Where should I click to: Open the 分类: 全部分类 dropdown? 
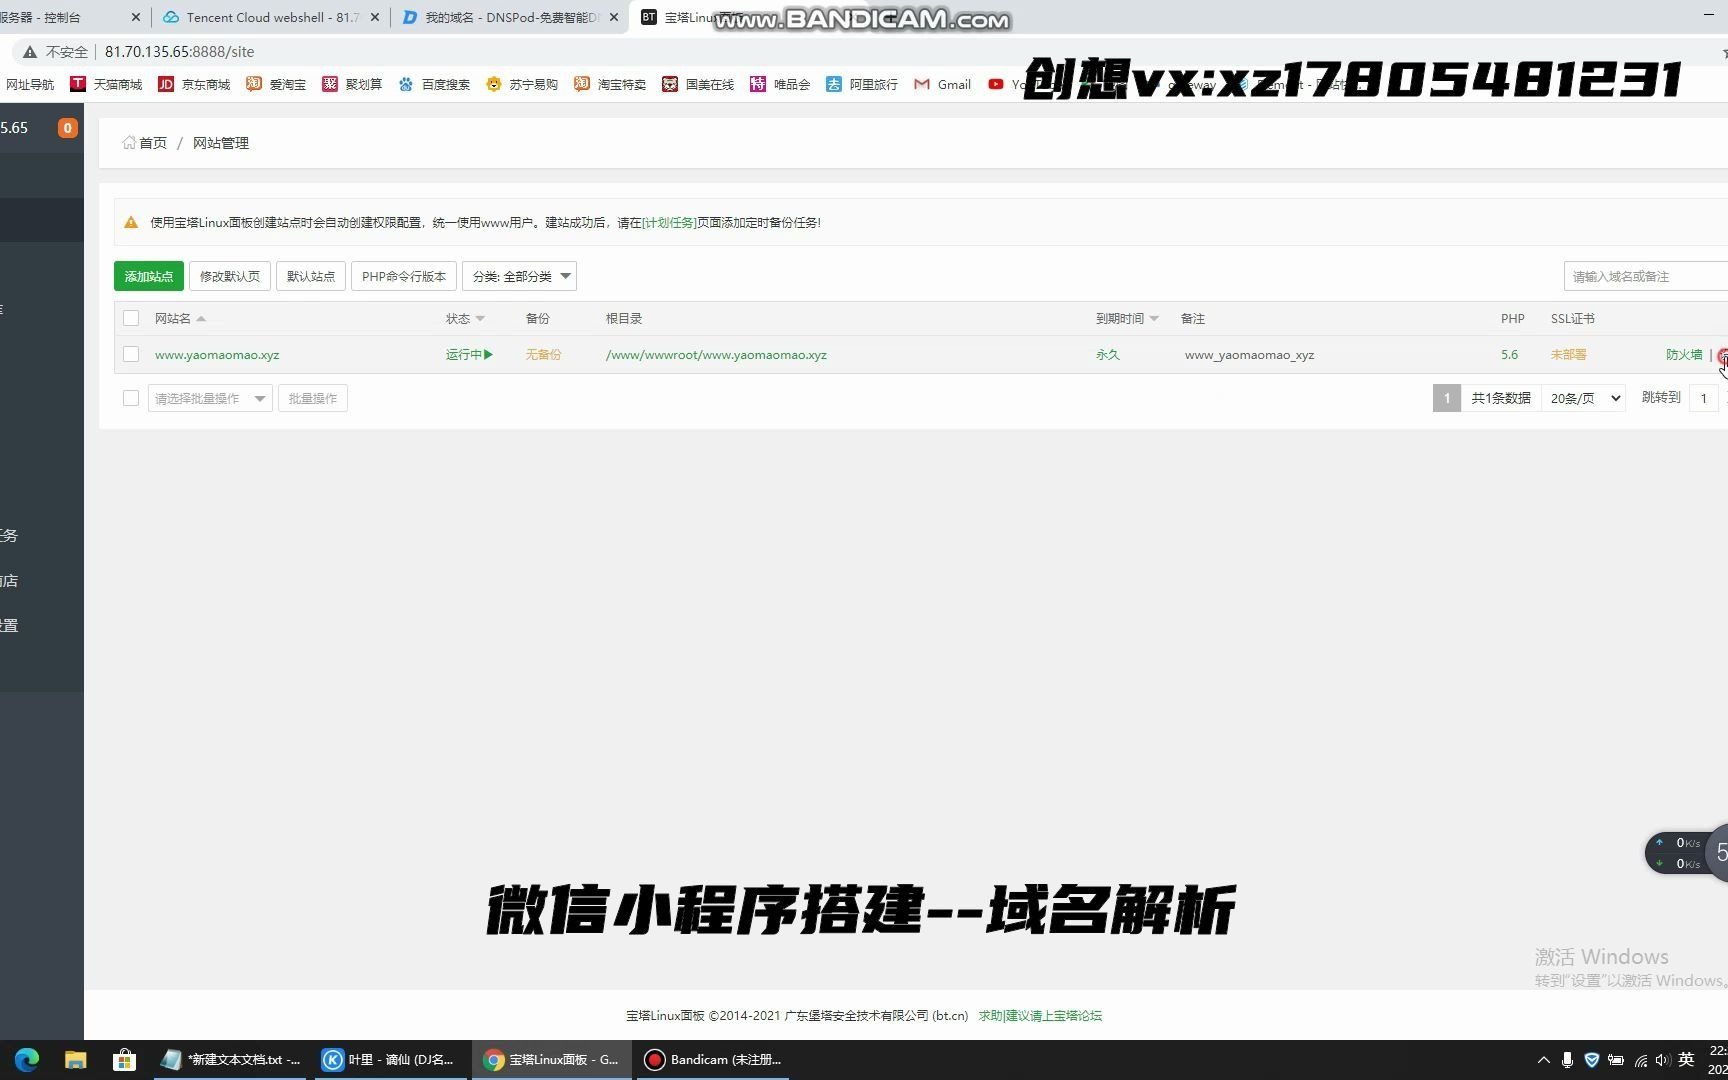point(519,276)
